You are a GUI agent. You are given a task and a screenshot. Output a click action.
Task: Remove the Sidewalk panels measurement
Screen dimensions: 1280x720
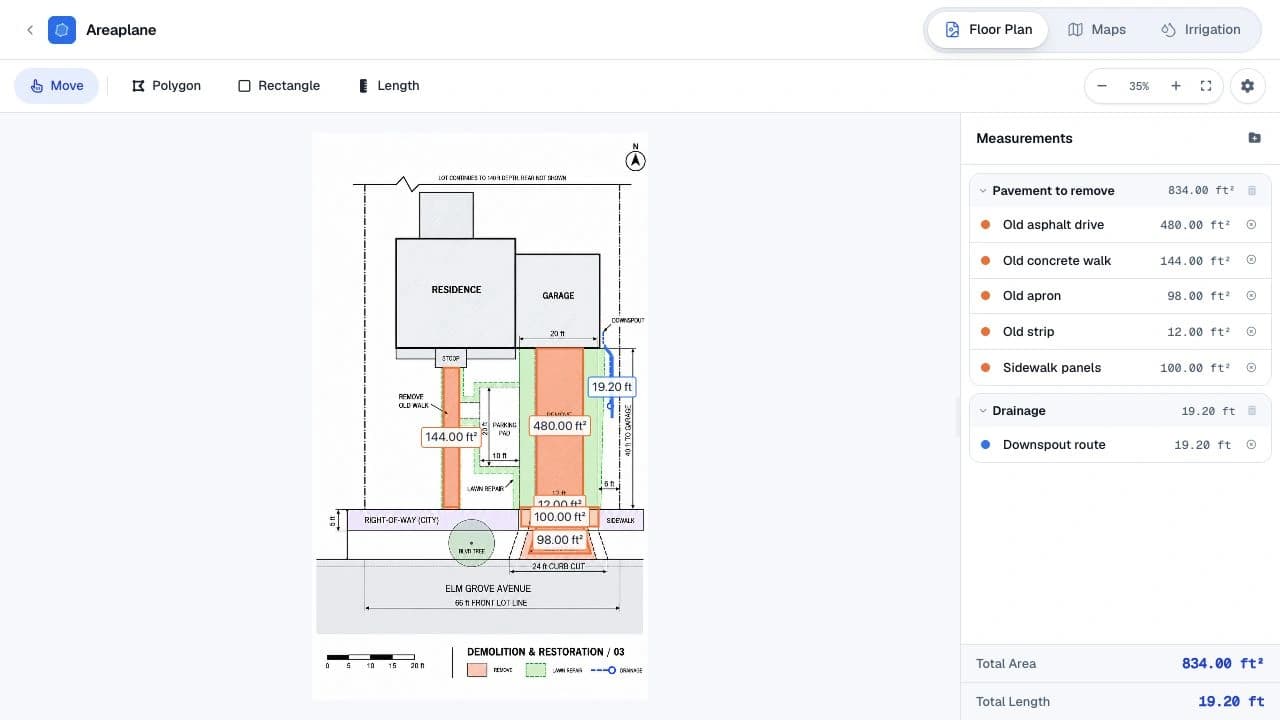click(1251, 368)
